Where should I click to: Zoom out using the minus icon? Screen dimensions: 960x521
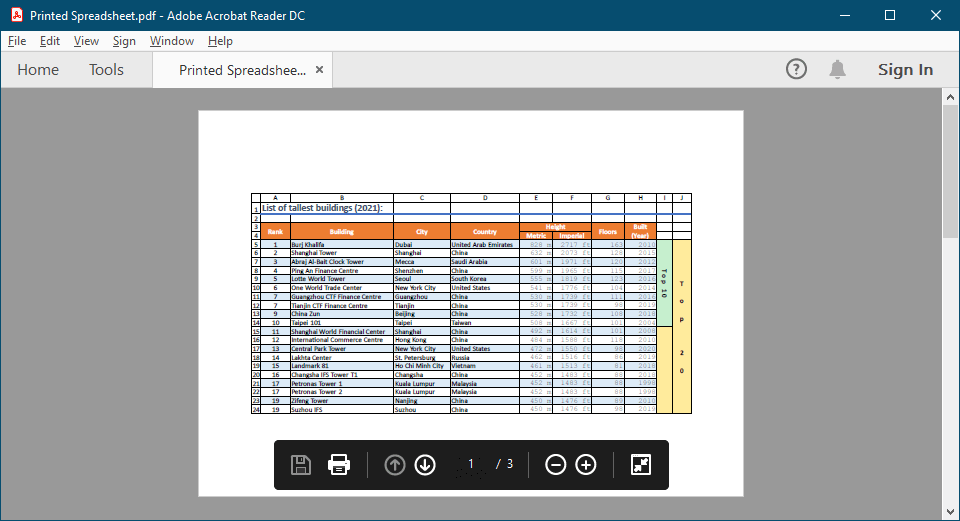tap(556, 465)
